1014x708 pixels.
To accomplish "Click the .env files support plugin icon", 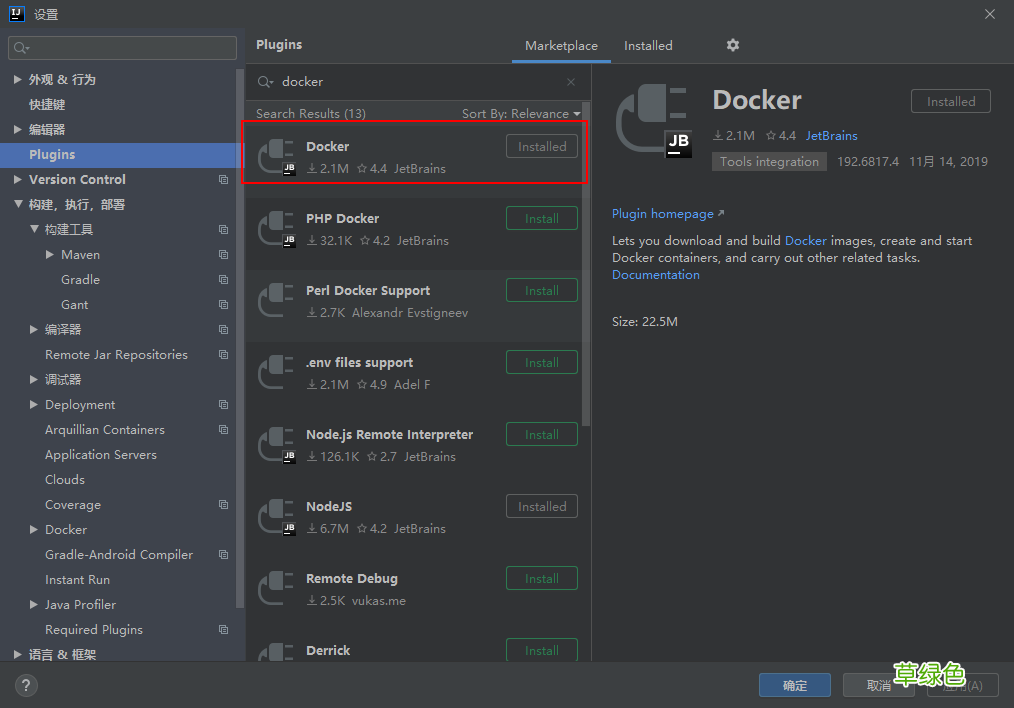I will 276,373.
